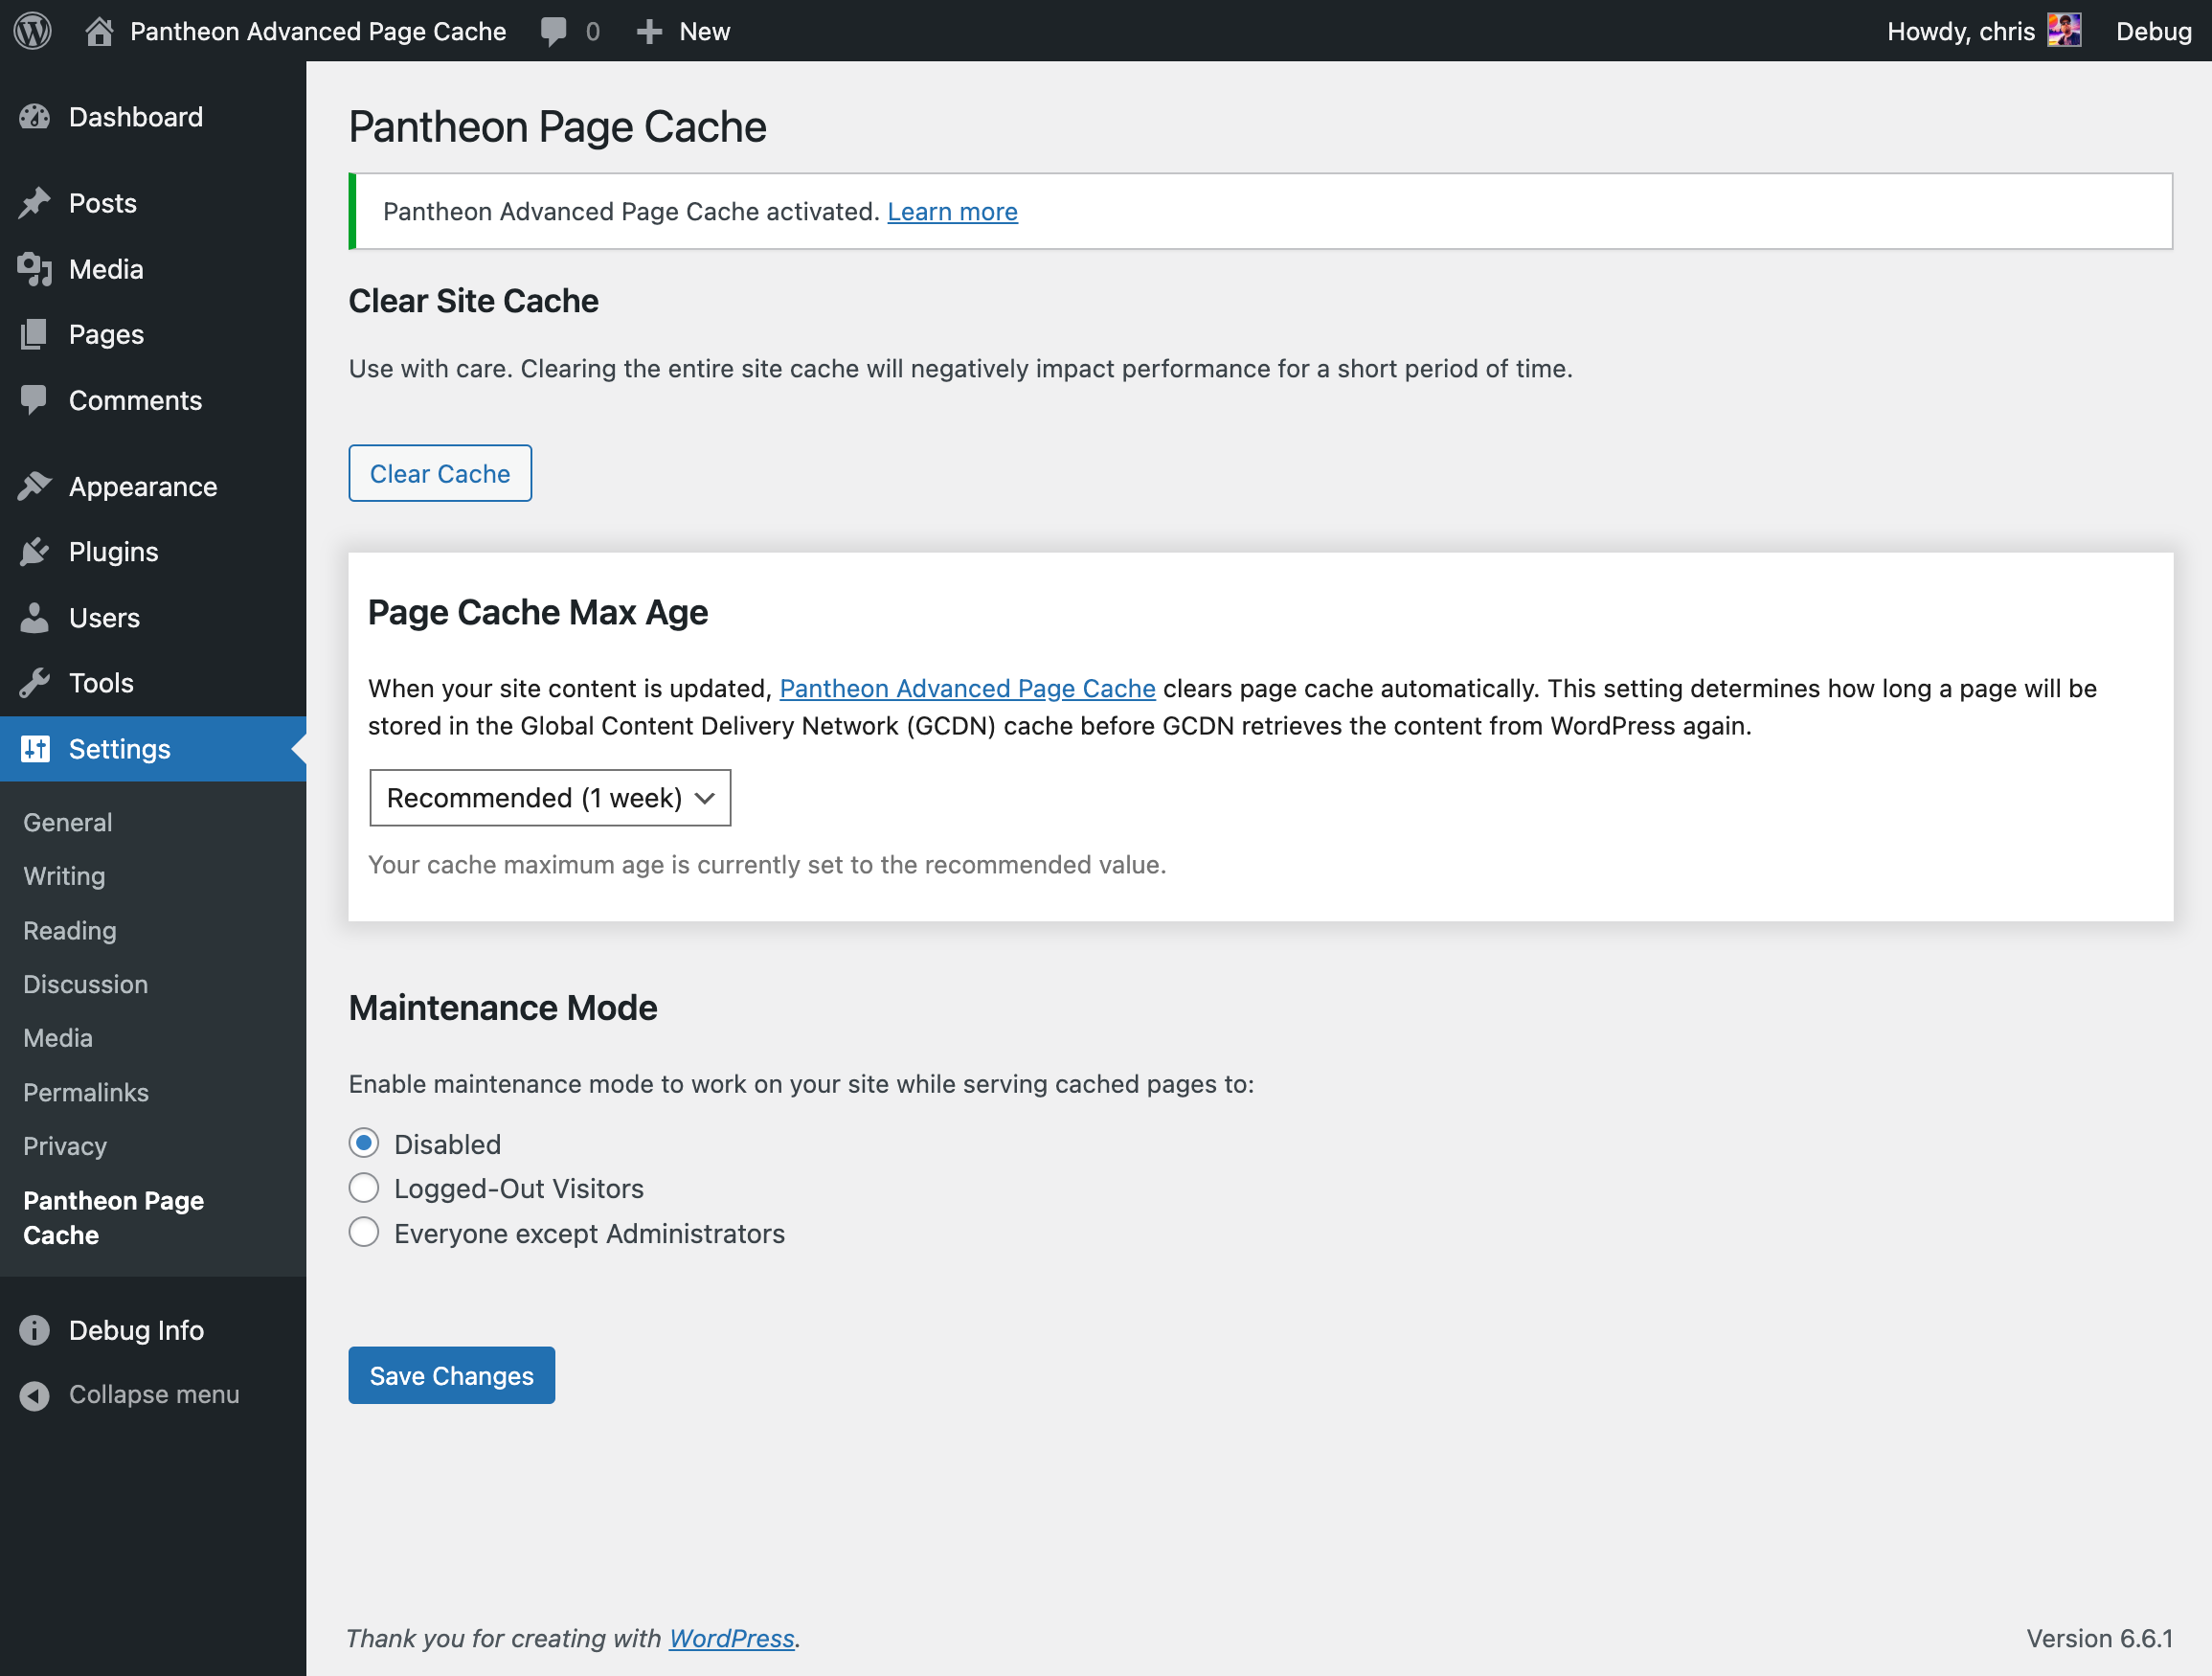Viewport: 2212px width, 1676px height.
Task: Open Tools via the wrench icon
Action: click(x=35, y=683)
